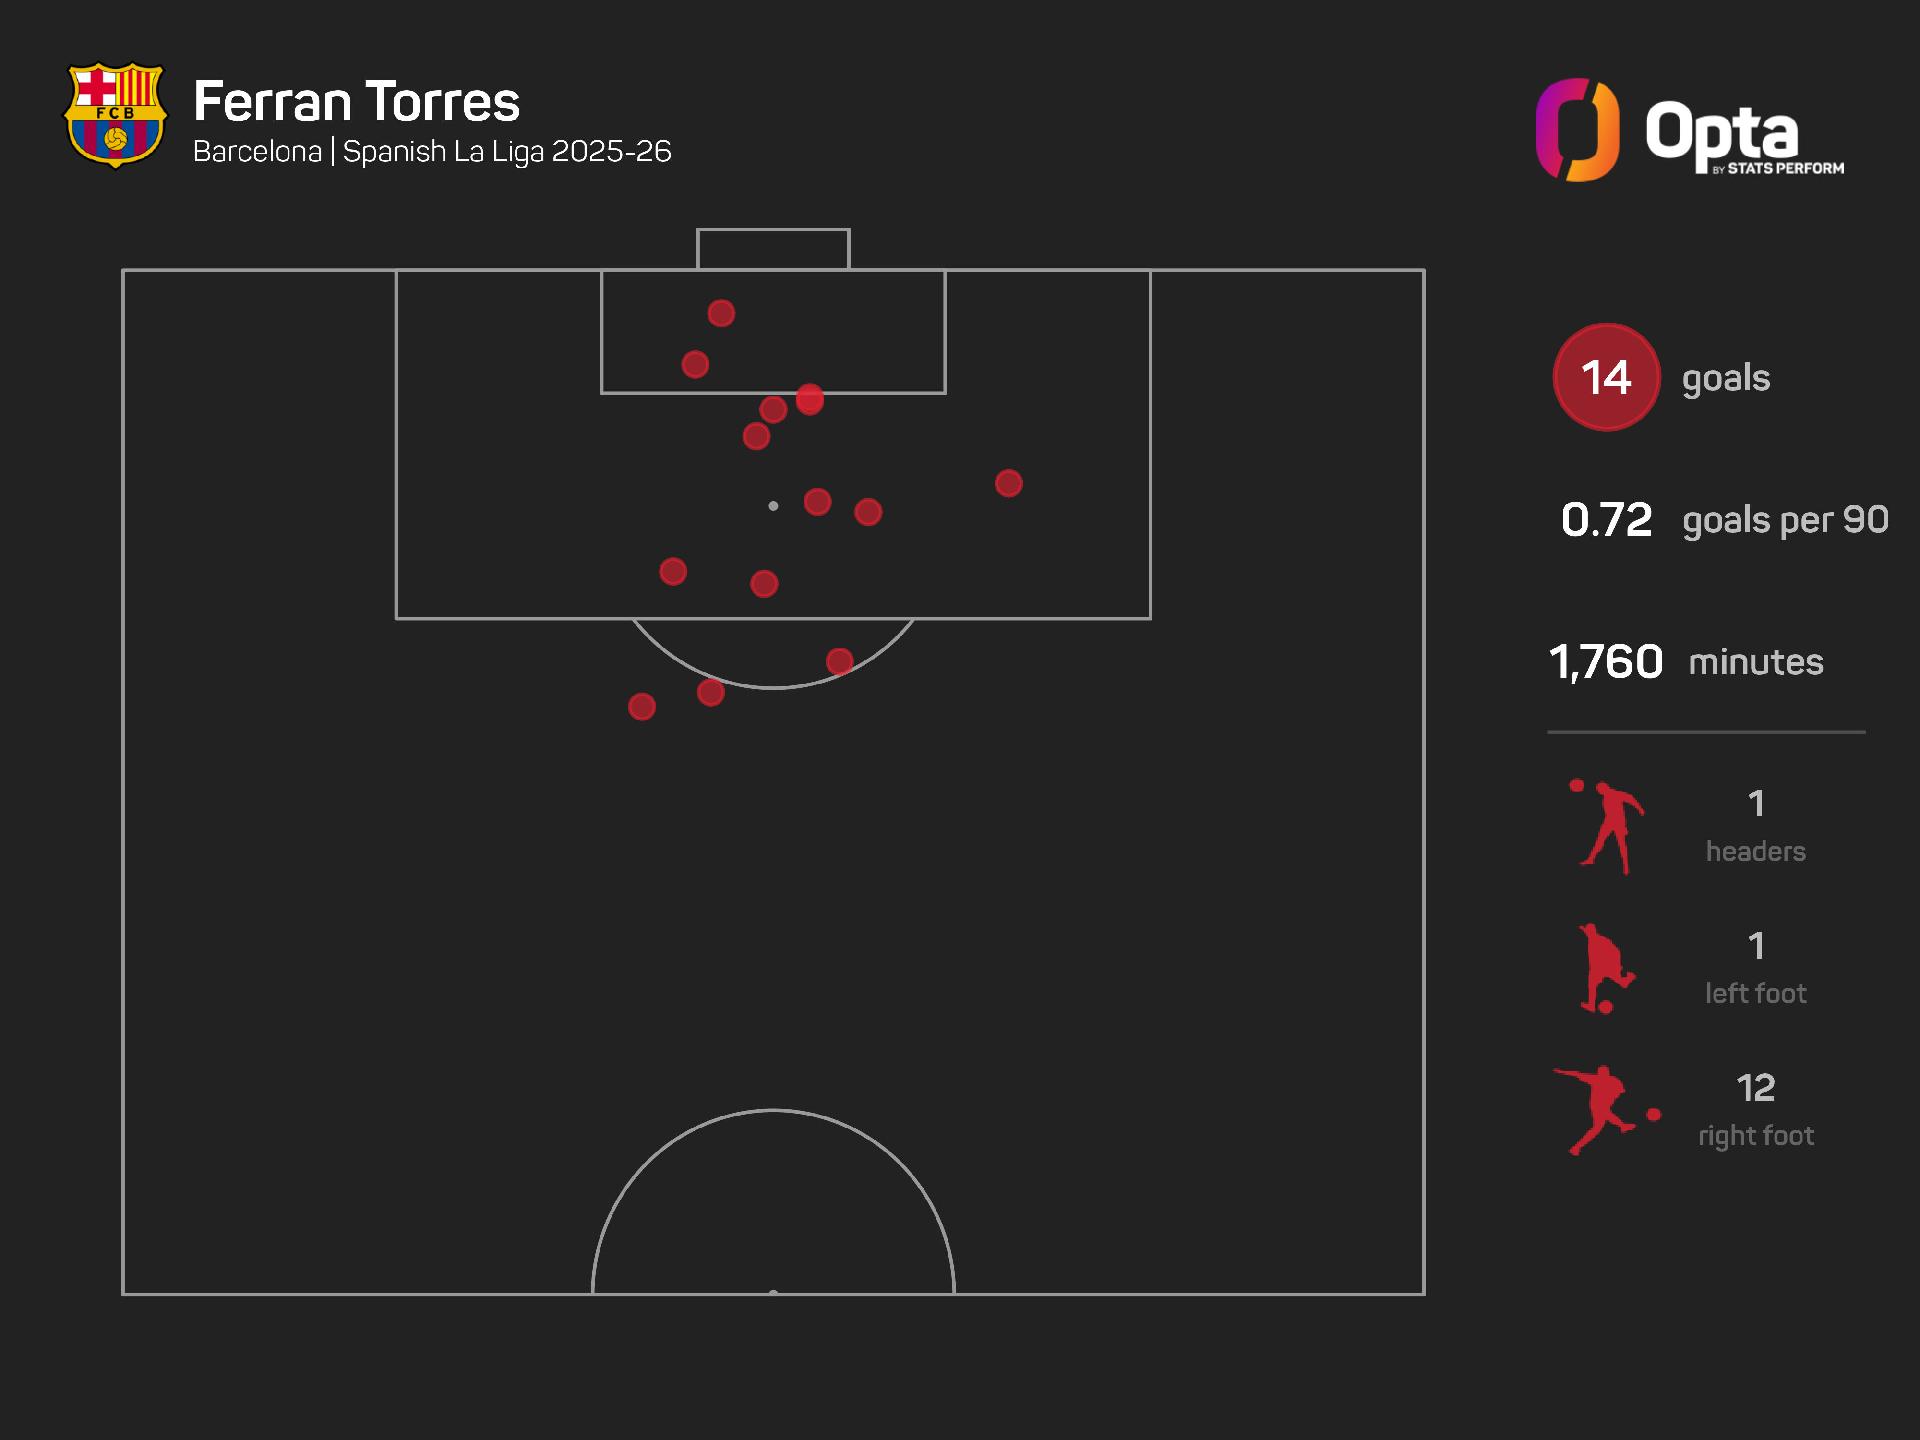Viewport: 1920px width, 1440px height.
Task: Click the Opta wordmark text
Action: tap(1722, 132)
